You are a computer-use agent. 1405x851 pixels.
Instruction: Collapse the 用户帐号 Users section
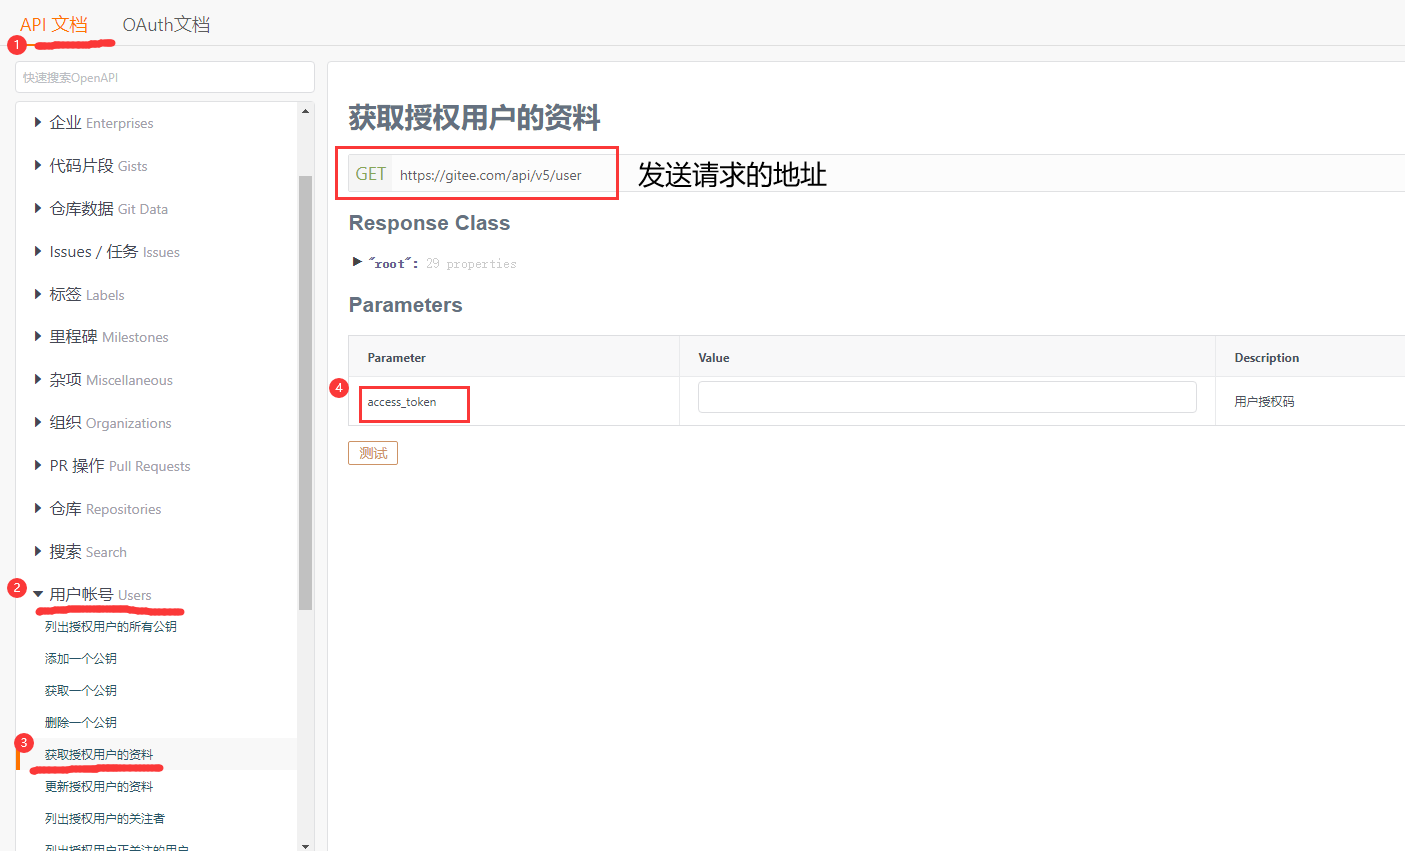[105, 593]
